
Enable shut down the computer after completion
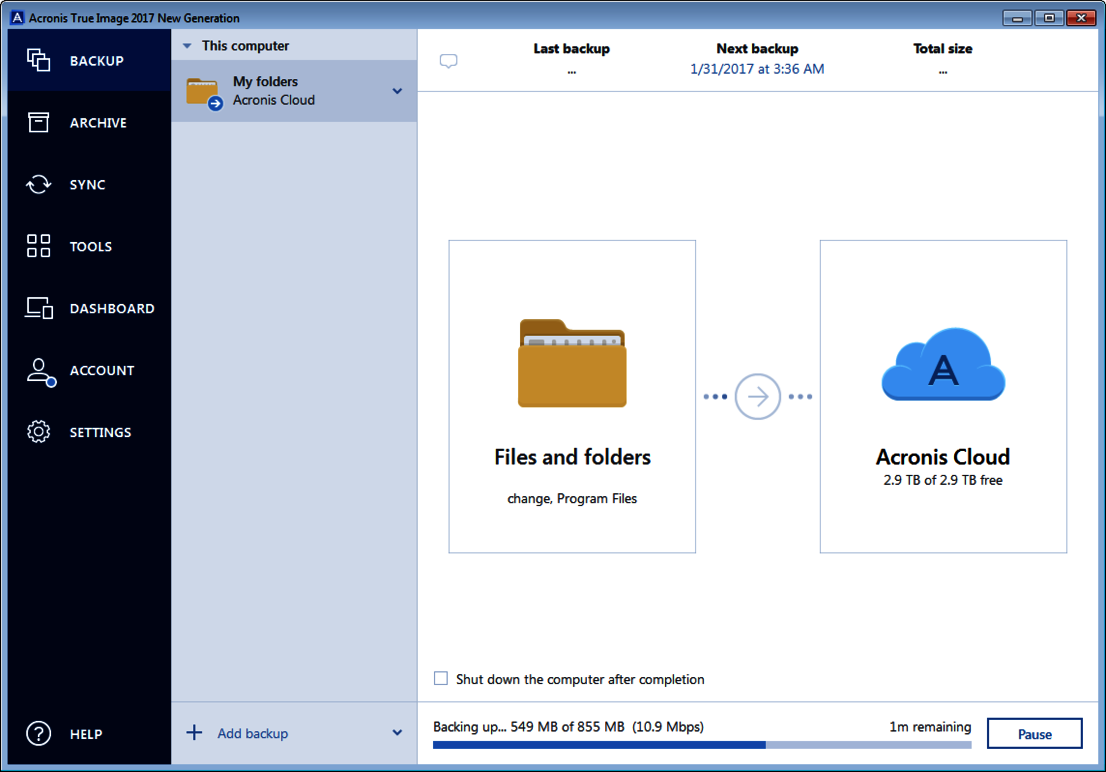coord(441,679)
